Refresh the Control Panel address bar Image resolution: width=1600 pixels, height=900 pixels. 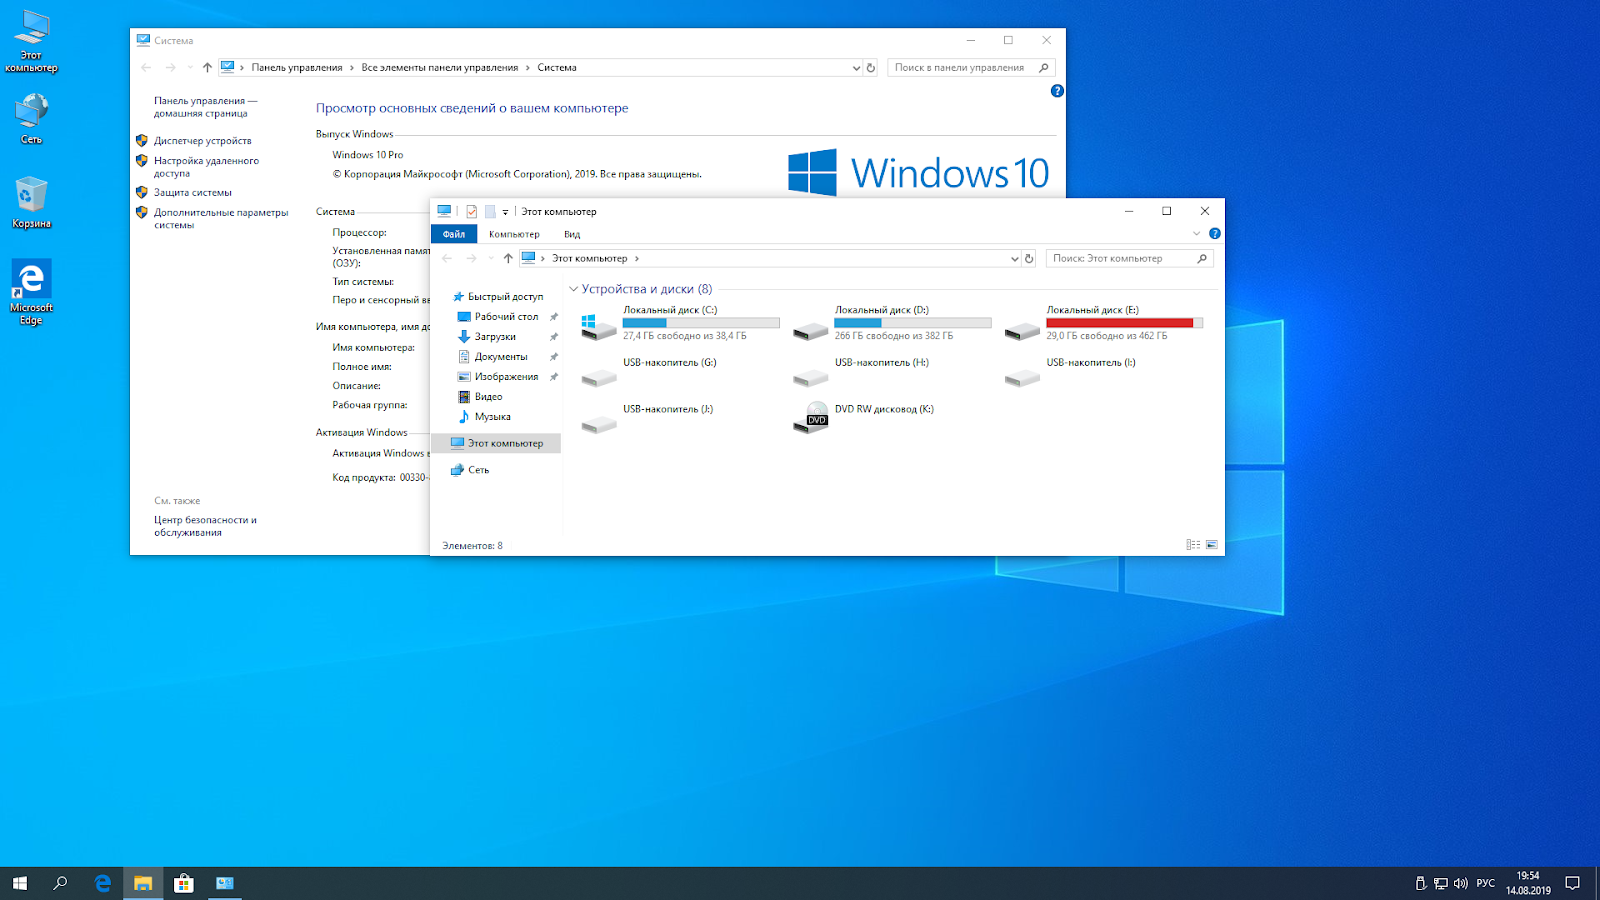pyautogui.click(x=871, y=68)
